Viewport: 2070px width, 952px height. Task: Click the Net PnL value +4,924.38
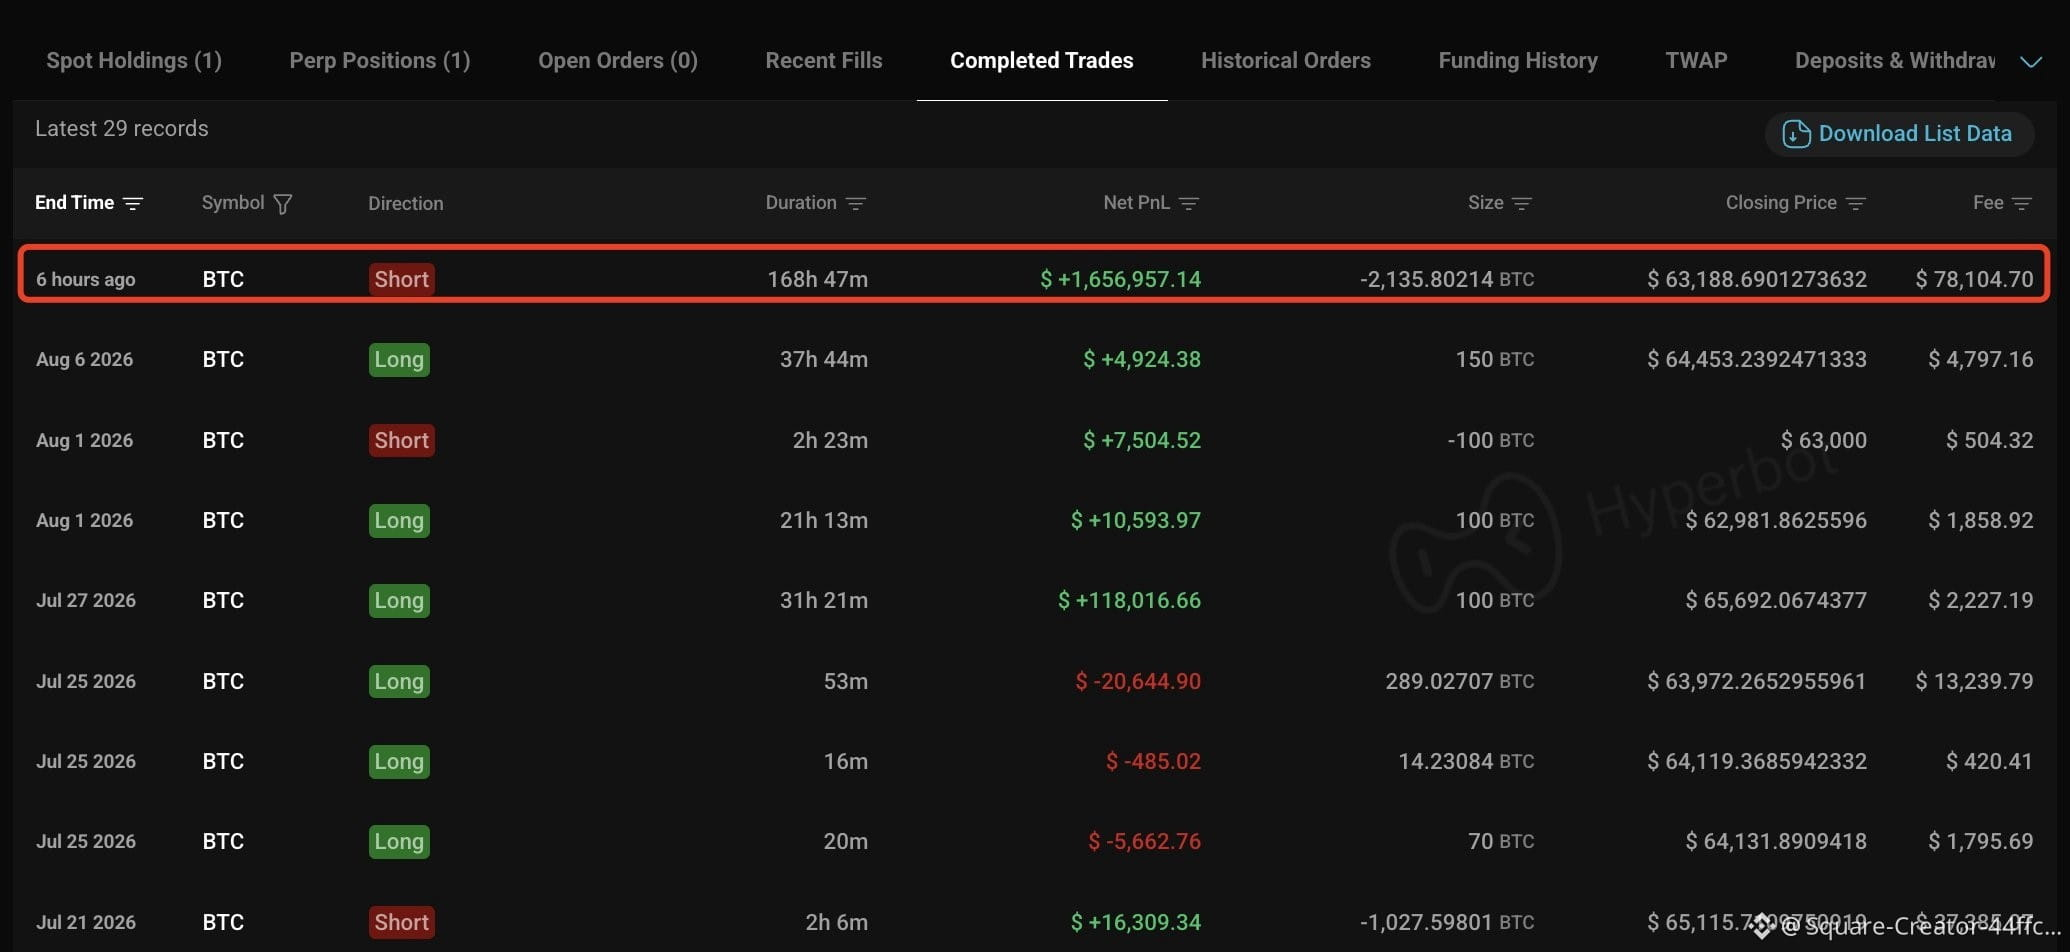pyautogui.click(x=1142, y=359)
